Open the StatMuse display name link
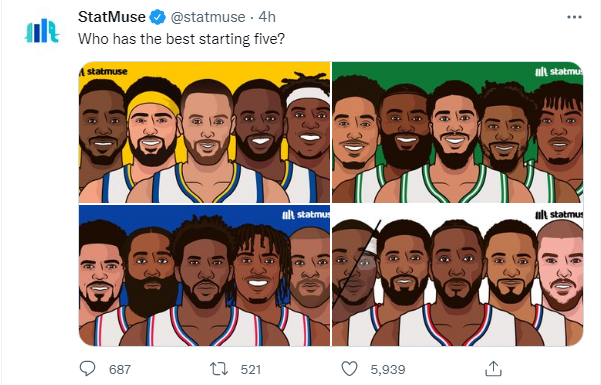The height and width of the screenshot is (385, 601). pyautogui.click(x=112, y=17)
